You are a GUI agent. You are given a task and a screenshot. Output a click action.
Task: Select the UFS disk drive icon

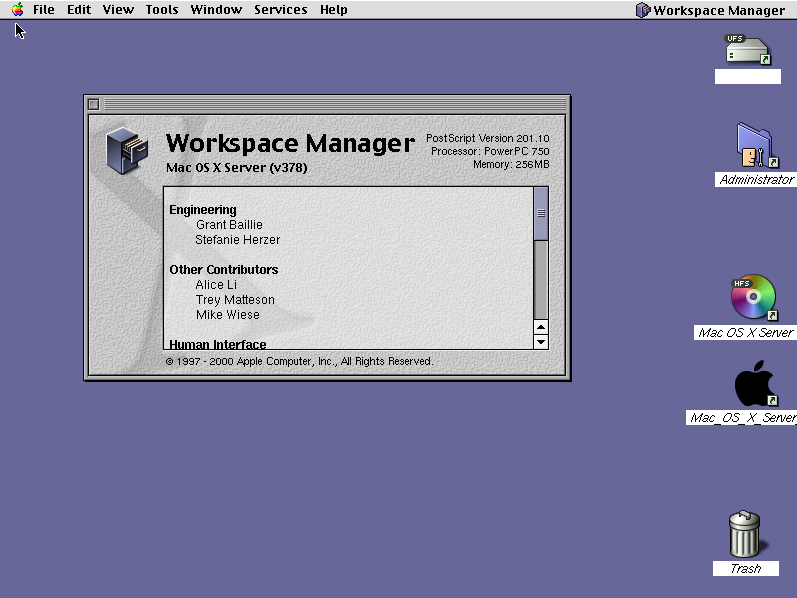click(747, 50)
